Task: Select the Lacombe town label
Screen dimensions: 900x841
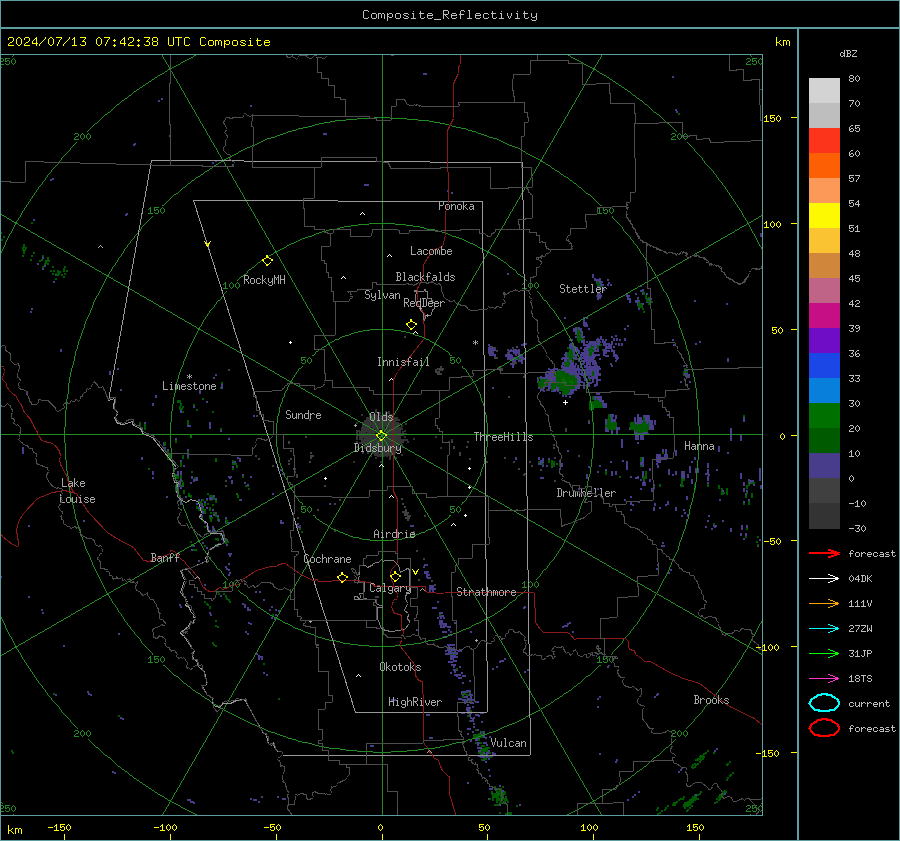Action: (431, 251)
